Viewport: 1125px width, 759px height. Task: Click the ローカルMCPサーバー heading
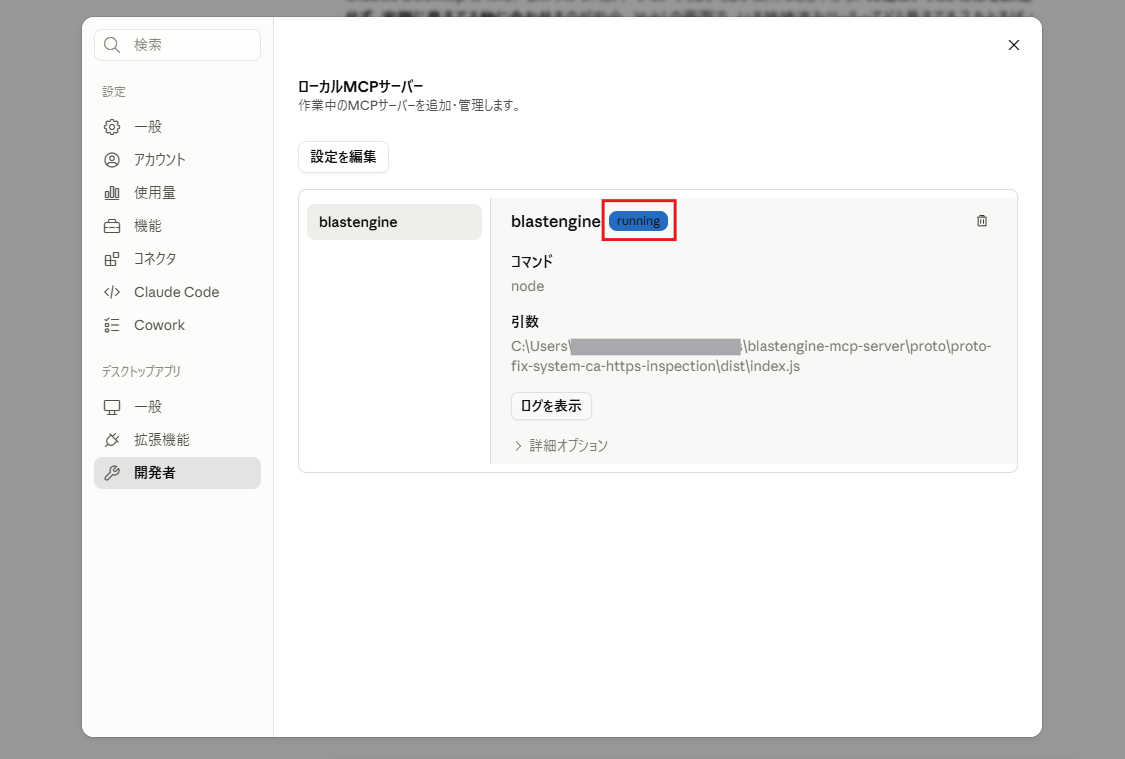[360, 87]
